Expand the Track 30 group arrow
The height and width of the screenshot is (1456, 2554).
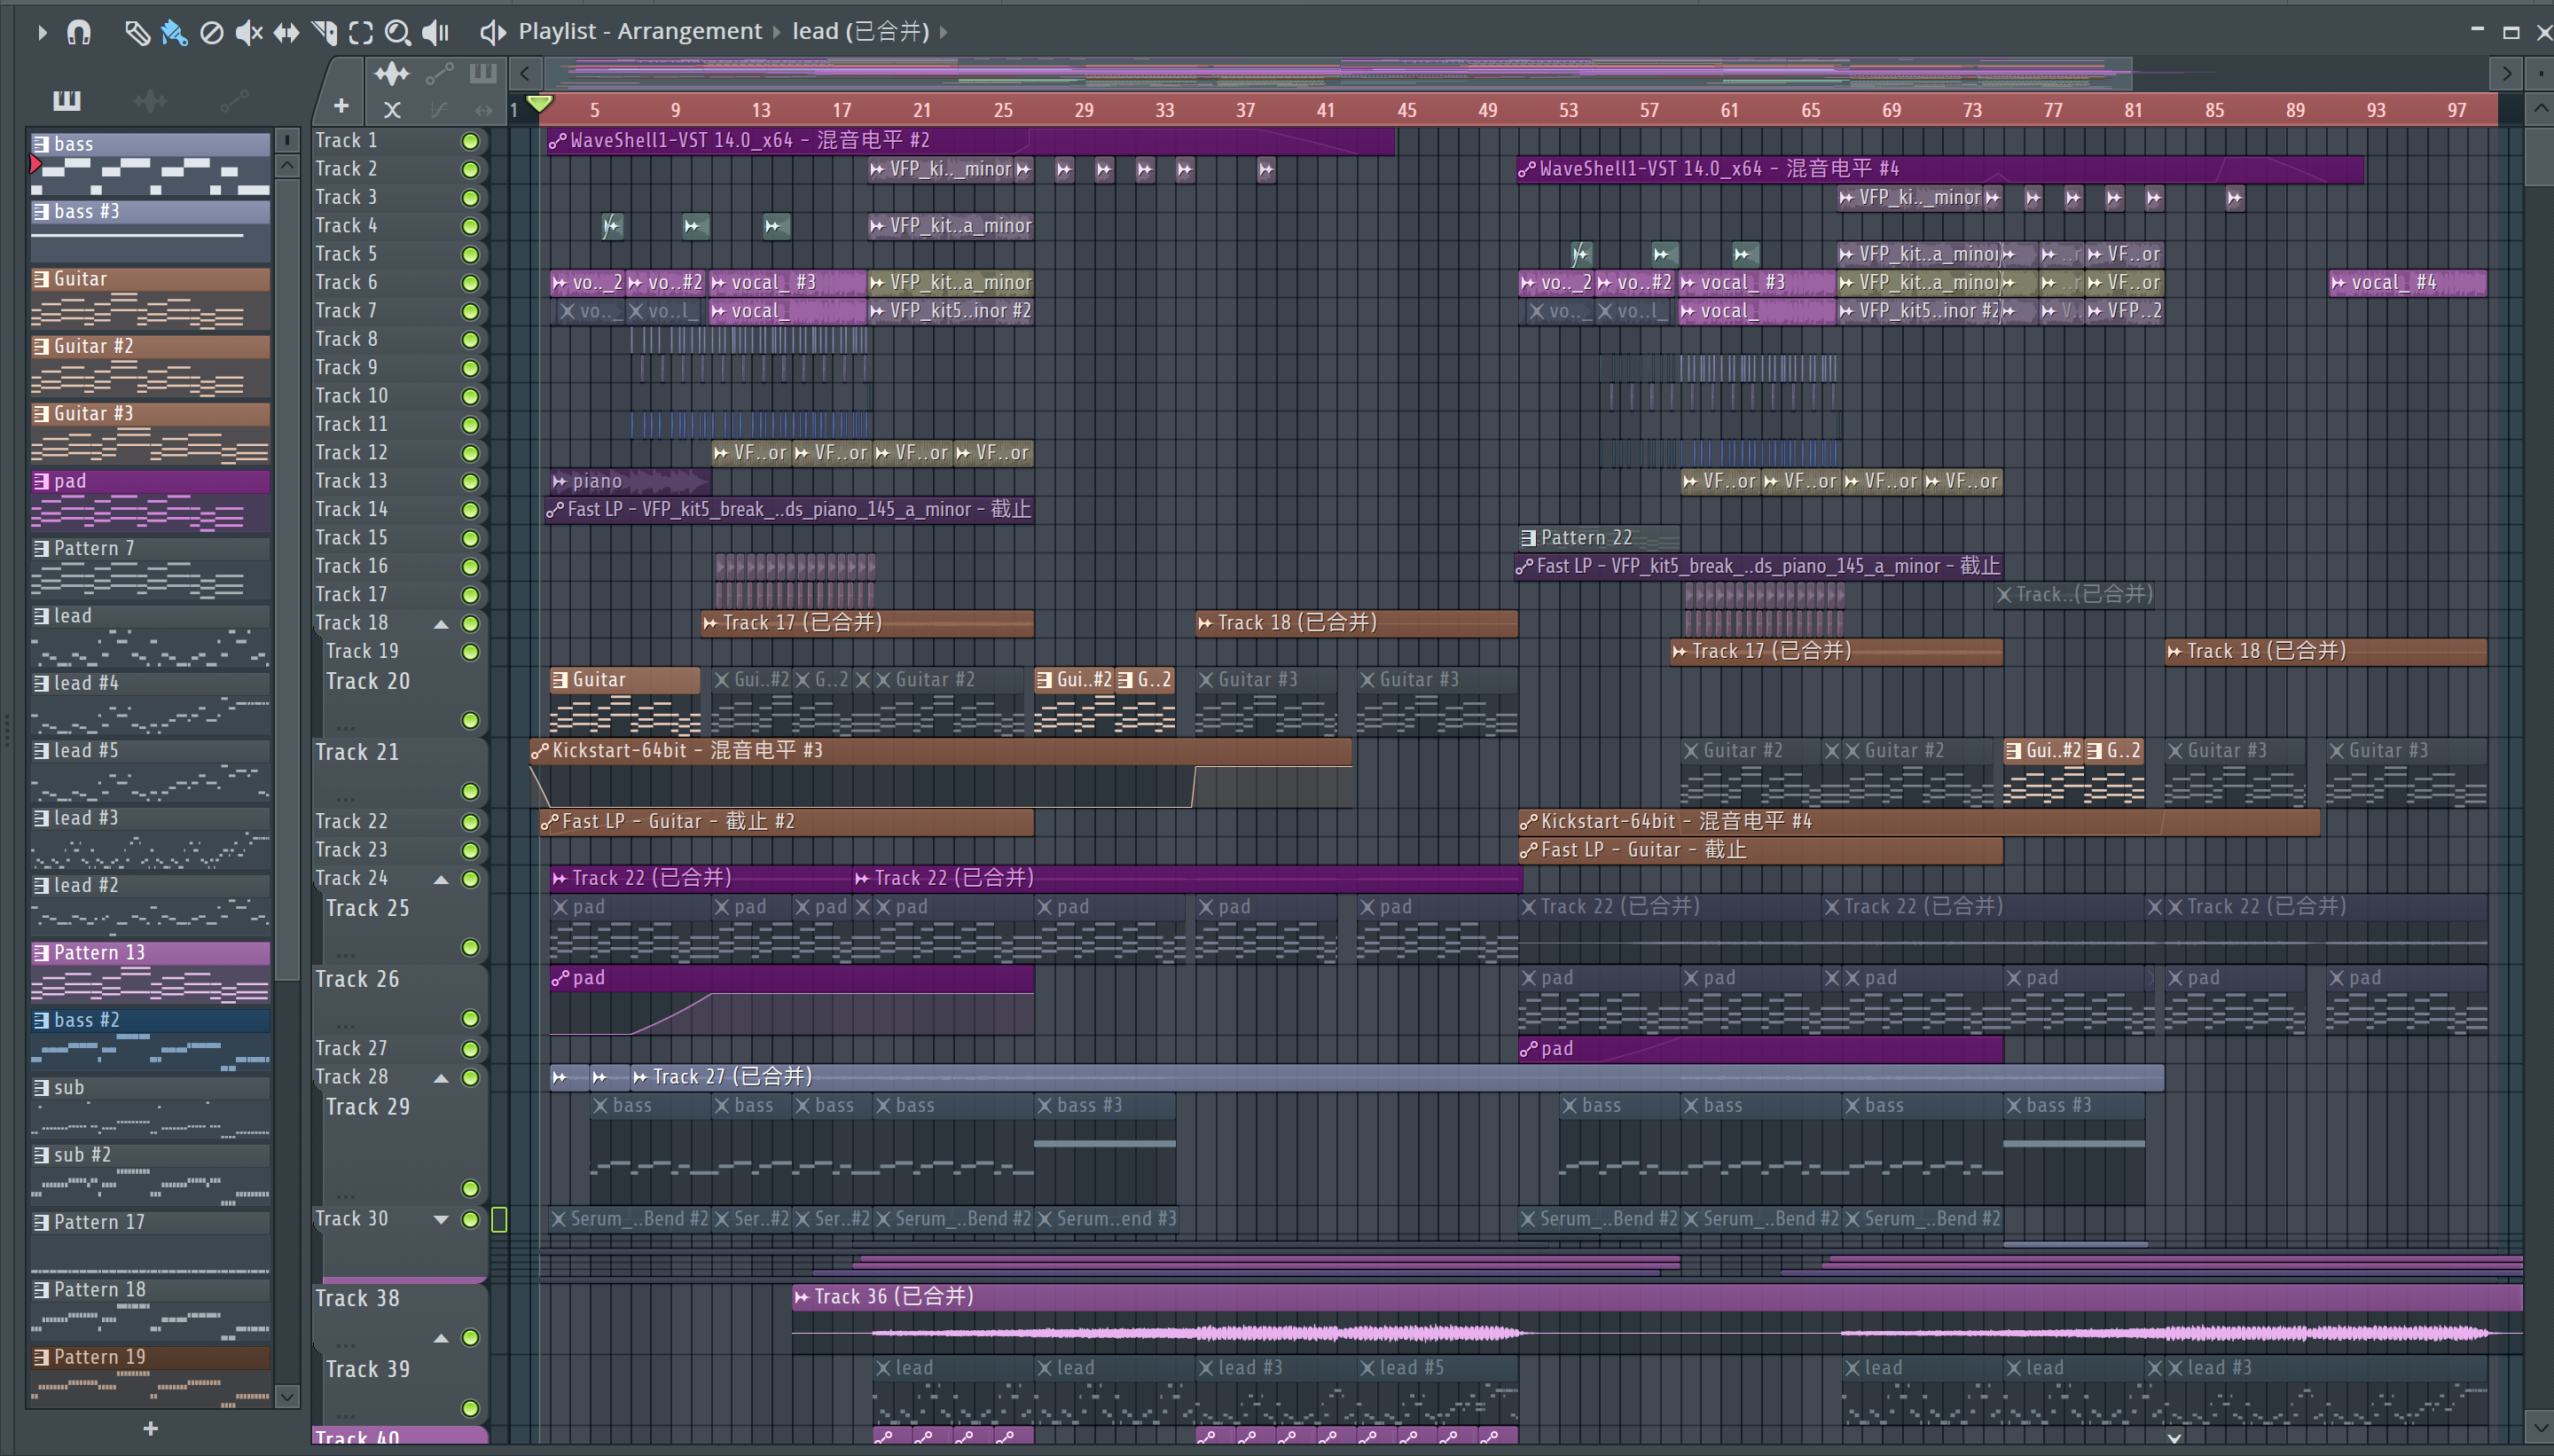pyautogui.click(x=441, y=1219)
